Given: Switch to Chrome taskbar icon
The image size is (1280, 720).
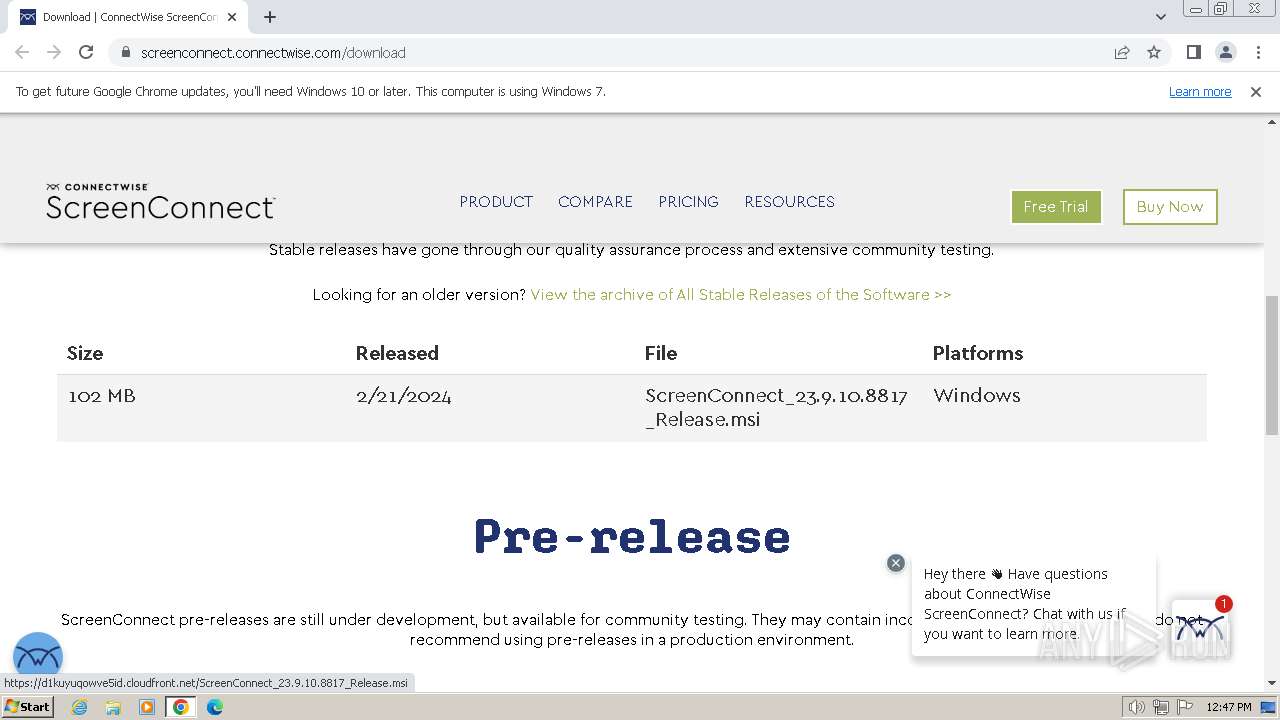Looking at the screenshot, I should coord(181,707).
